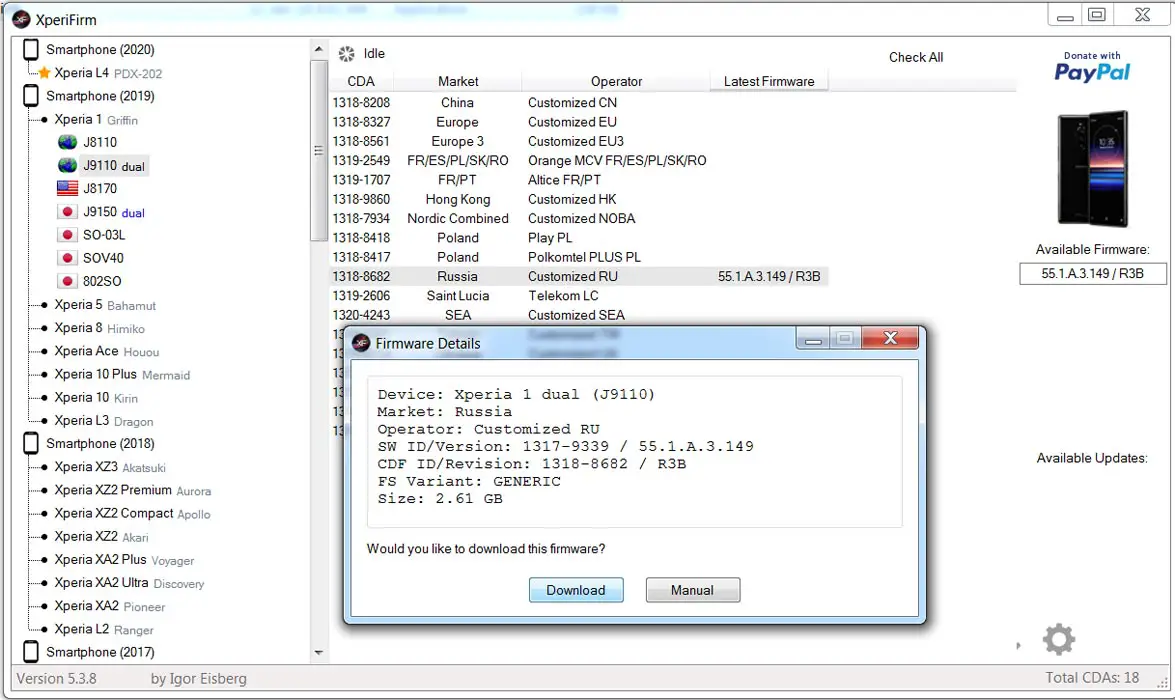Select the J9110 dual globe icon
1175x700 pixels.
(x=67, y=165)
